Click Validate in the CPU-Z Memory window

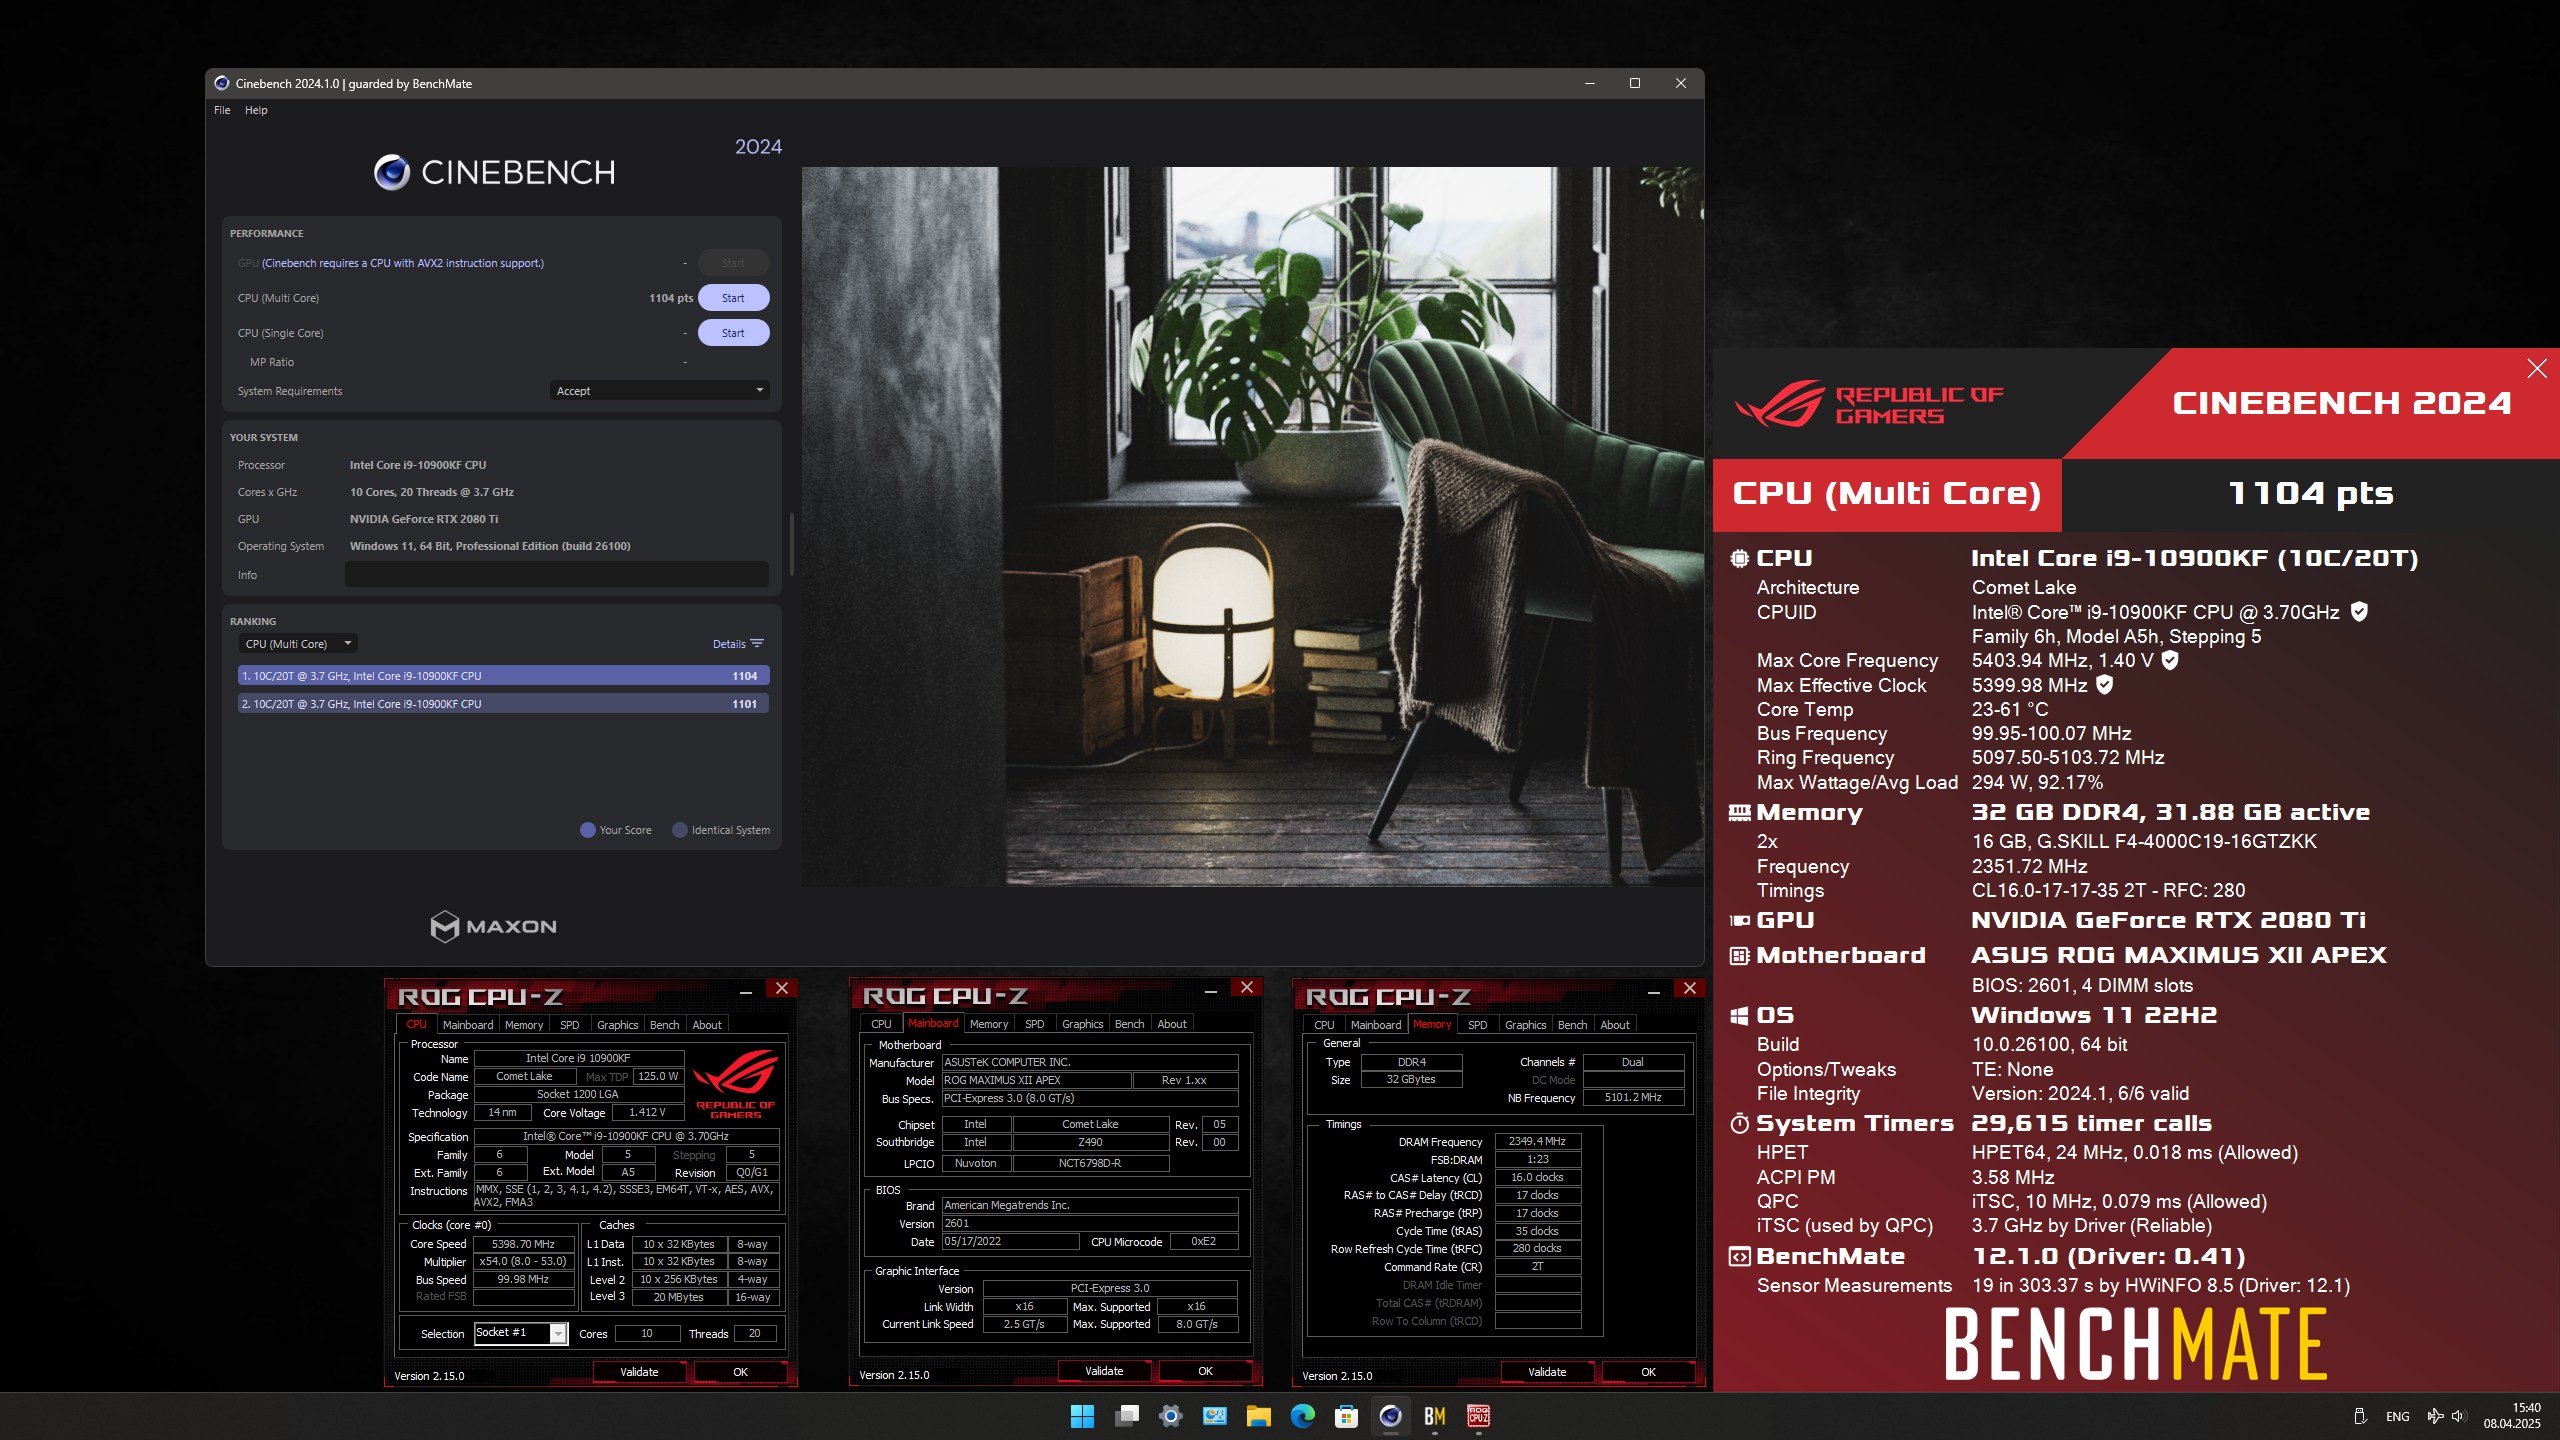click(x=1547, y=1372)
